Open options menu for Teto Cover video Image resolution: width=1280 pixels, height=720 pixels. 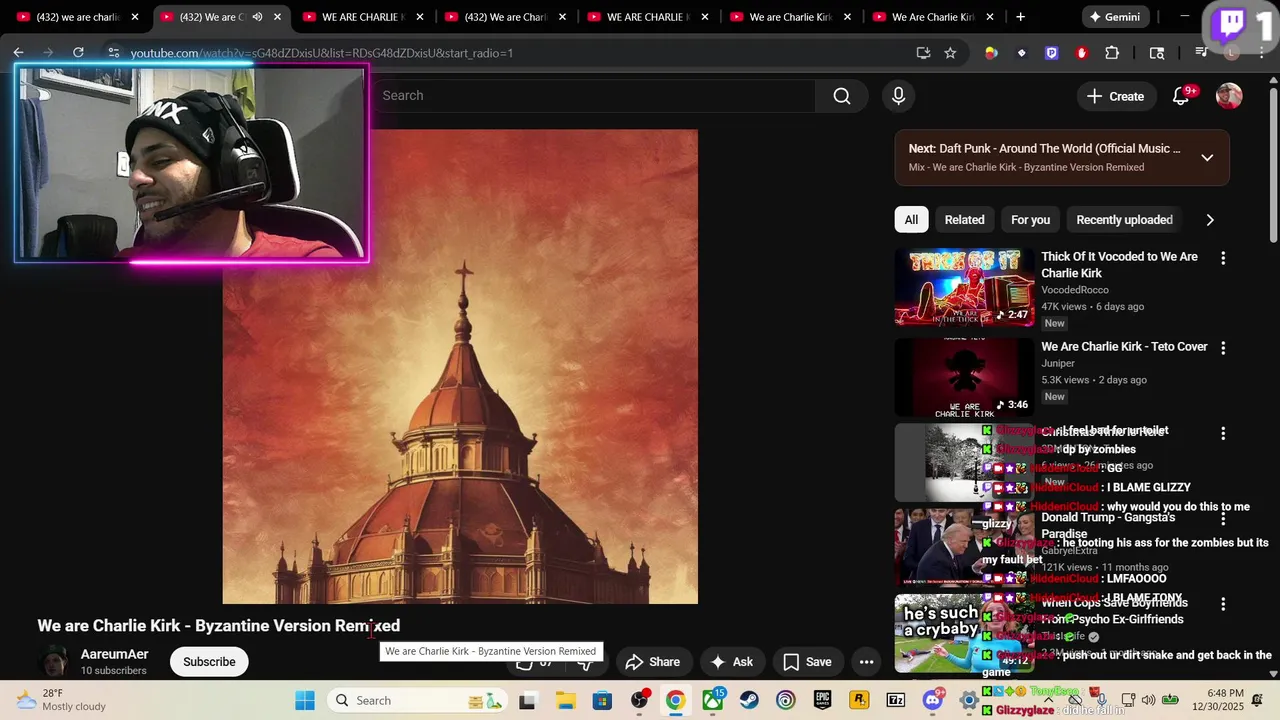(x=1222, y=348)
